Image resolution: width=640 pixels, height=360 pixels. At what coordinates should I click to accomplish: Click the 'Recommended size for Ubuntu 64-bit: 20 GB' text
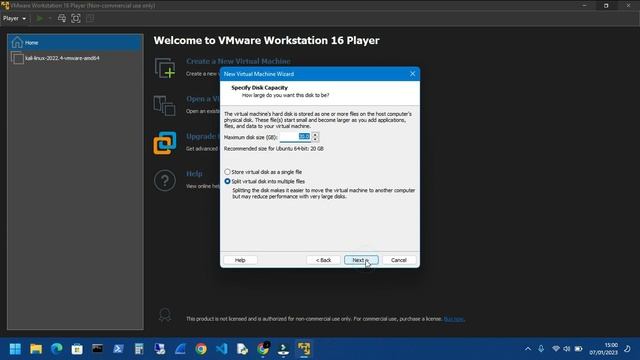tap(273, 149)
